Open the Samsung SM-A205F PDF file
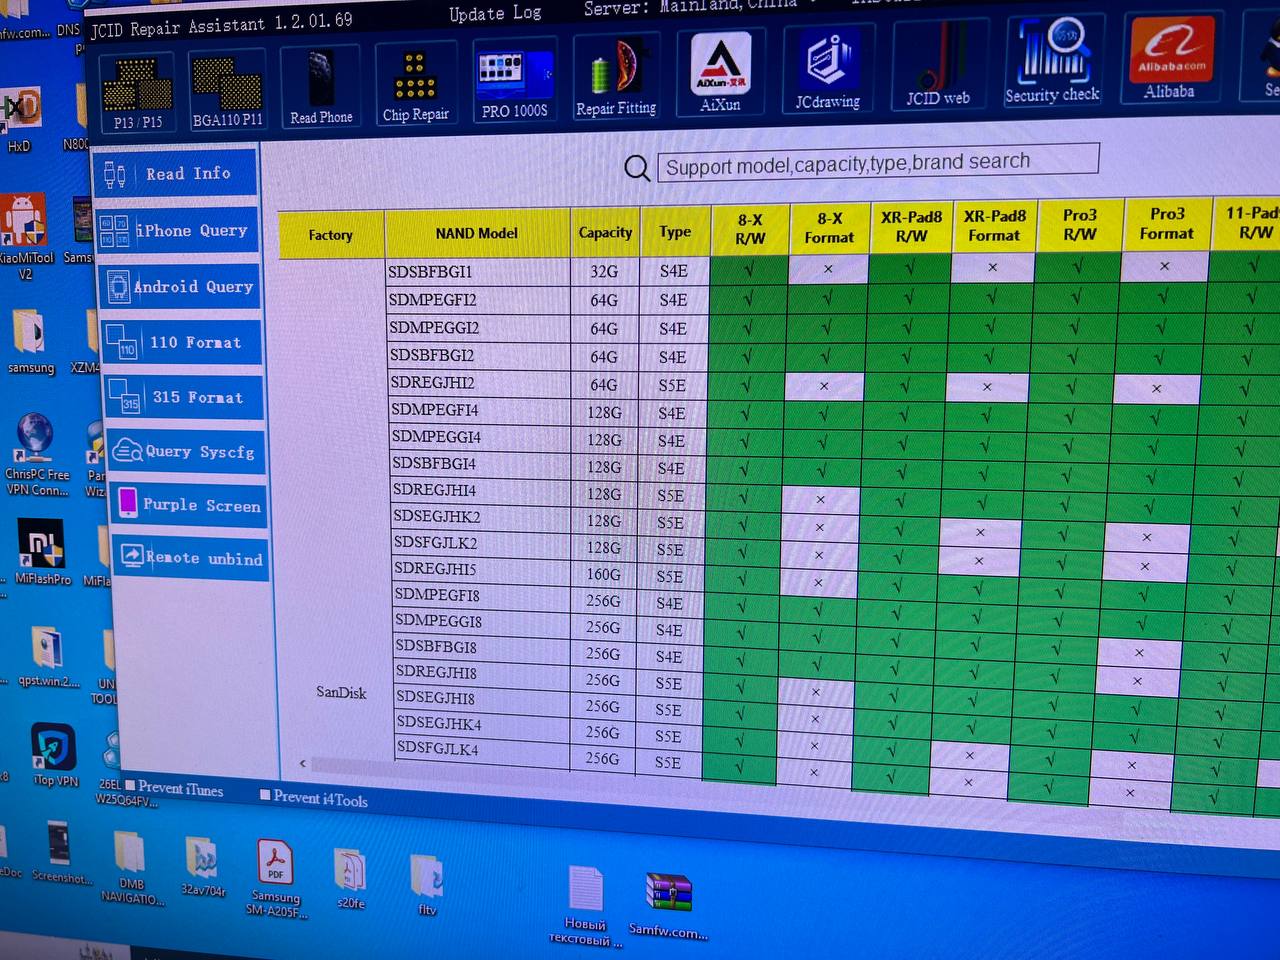This screenshot has width=1280, height=960. tap(276, 879)
